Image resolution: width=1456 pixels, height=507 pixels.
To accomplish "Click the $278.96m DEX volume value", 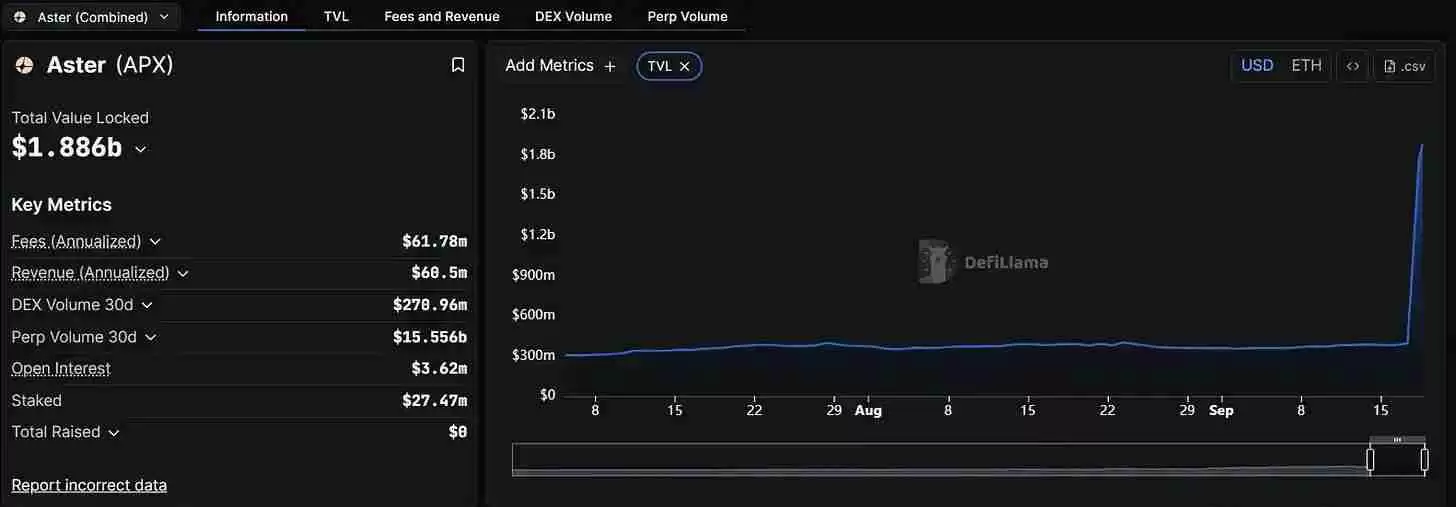I will (x=430, y=305).
